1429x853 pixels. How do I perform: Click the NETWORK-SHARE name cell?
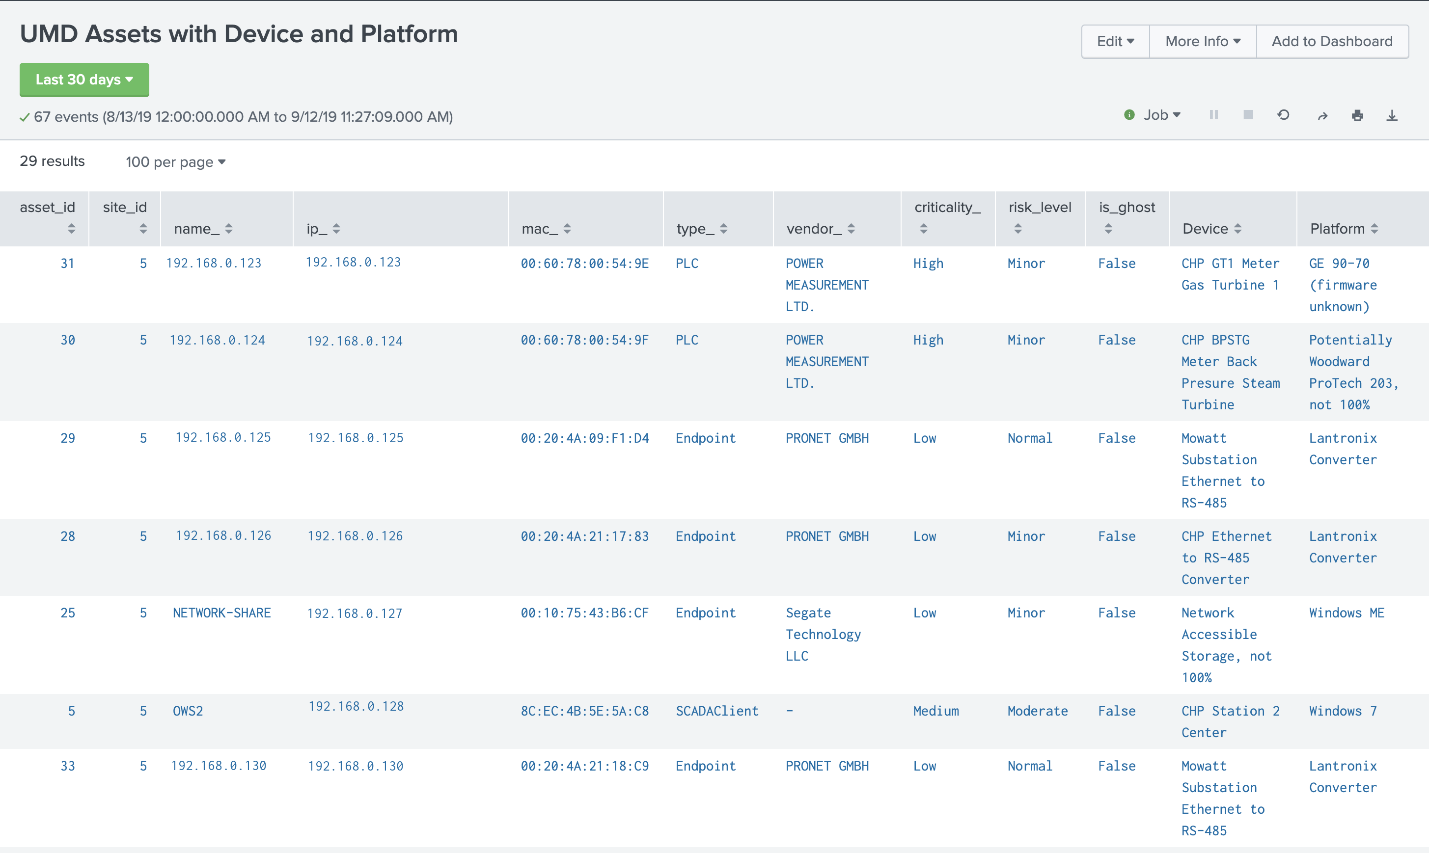coord(221,613)
